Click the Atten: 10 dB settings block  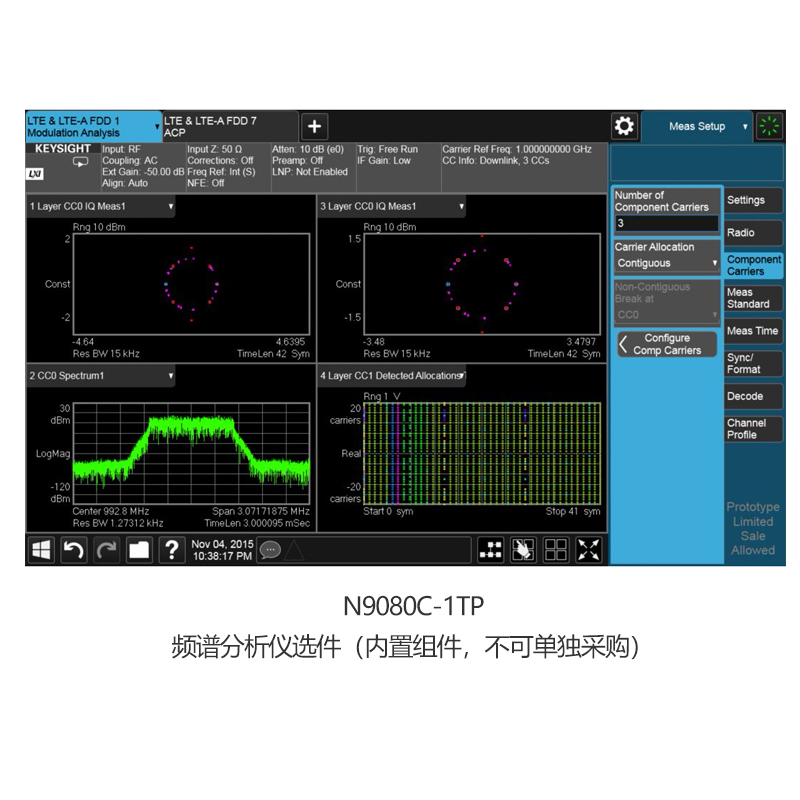[313, 166]
